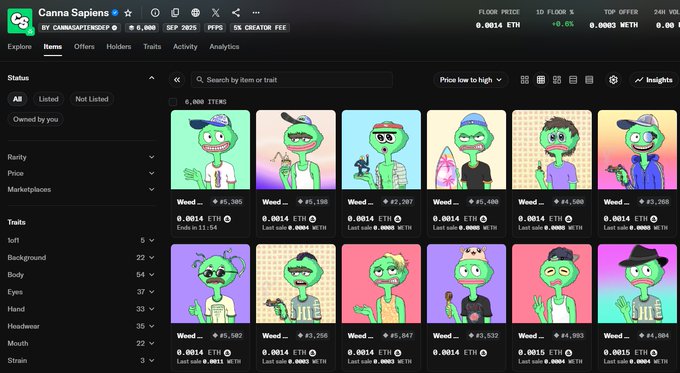Image resolution: width=680 pixels, height=373 pixels.
Task: Open the CANNASAPIENSDEP creator link
Action: tap(79, 28)
